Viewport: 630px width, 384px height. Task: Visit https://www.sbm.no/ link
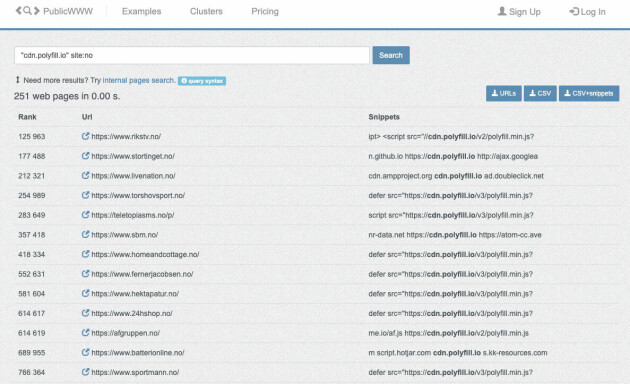click(x=125, y=235)
